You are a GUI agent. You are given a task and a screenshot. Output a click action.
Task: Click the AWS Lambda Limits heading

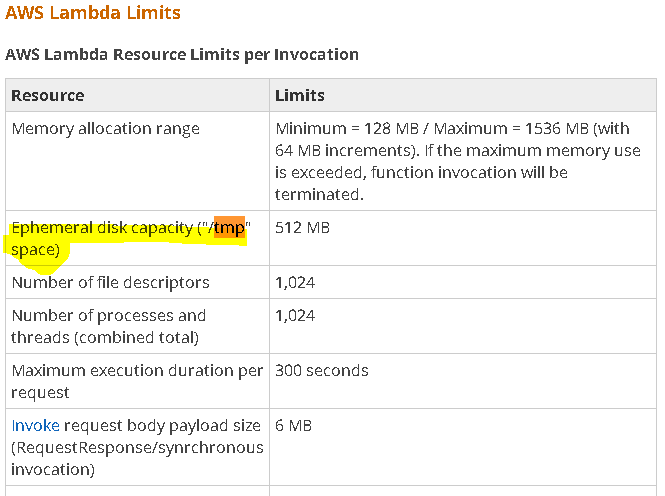(x=93, y=14)
